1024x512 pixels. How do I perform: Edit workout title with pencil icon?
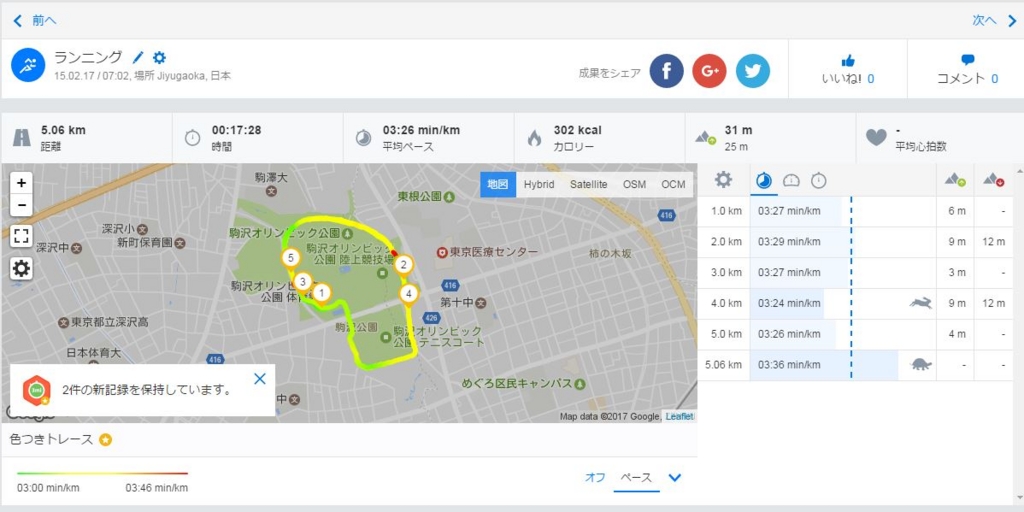(137, 57)
